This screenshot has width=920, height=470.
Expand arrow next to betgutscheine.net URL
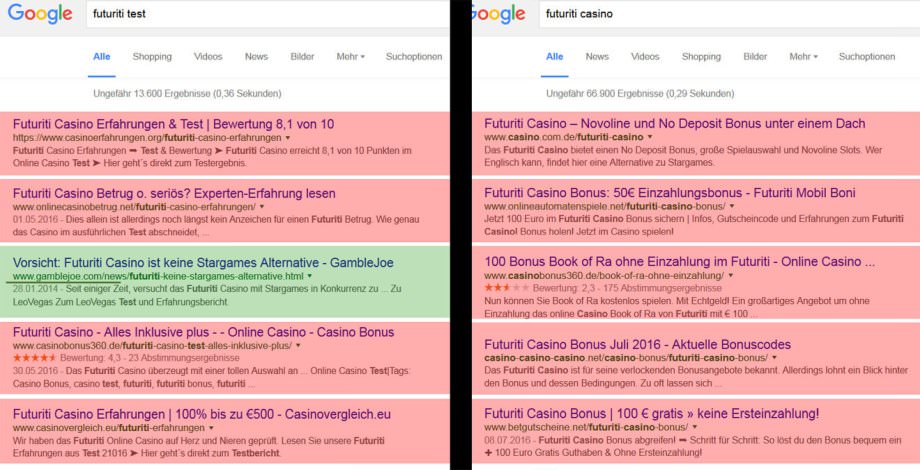tap(695, 427)
